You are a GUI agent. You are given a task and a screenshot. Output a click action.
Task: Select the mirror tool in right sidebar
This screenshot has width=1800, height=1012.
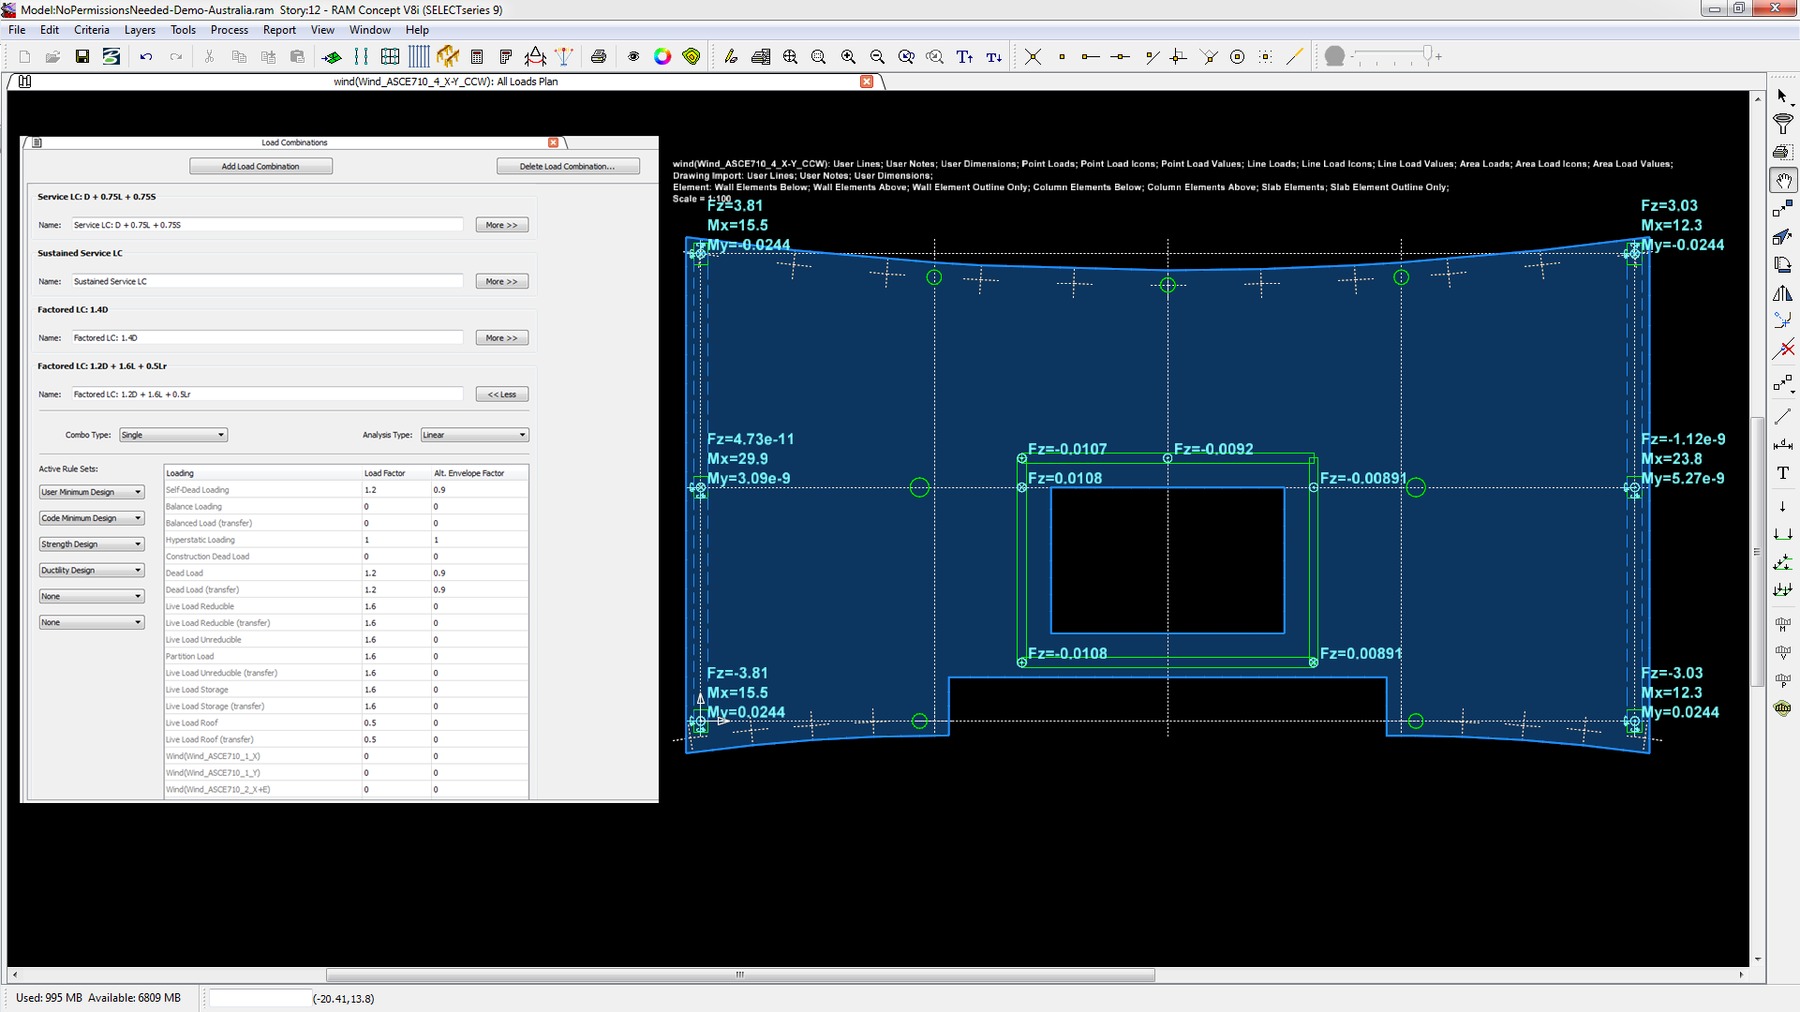pyautogui.click(x=1782, y=294)
